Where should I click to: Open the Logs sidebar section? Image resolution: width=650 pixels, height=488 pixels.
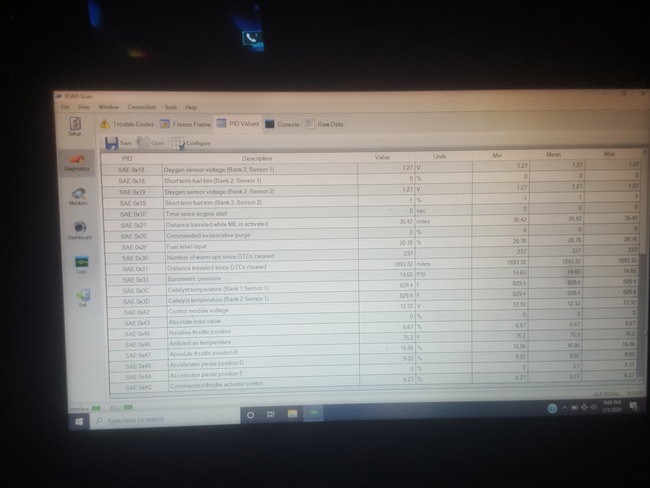82,265
